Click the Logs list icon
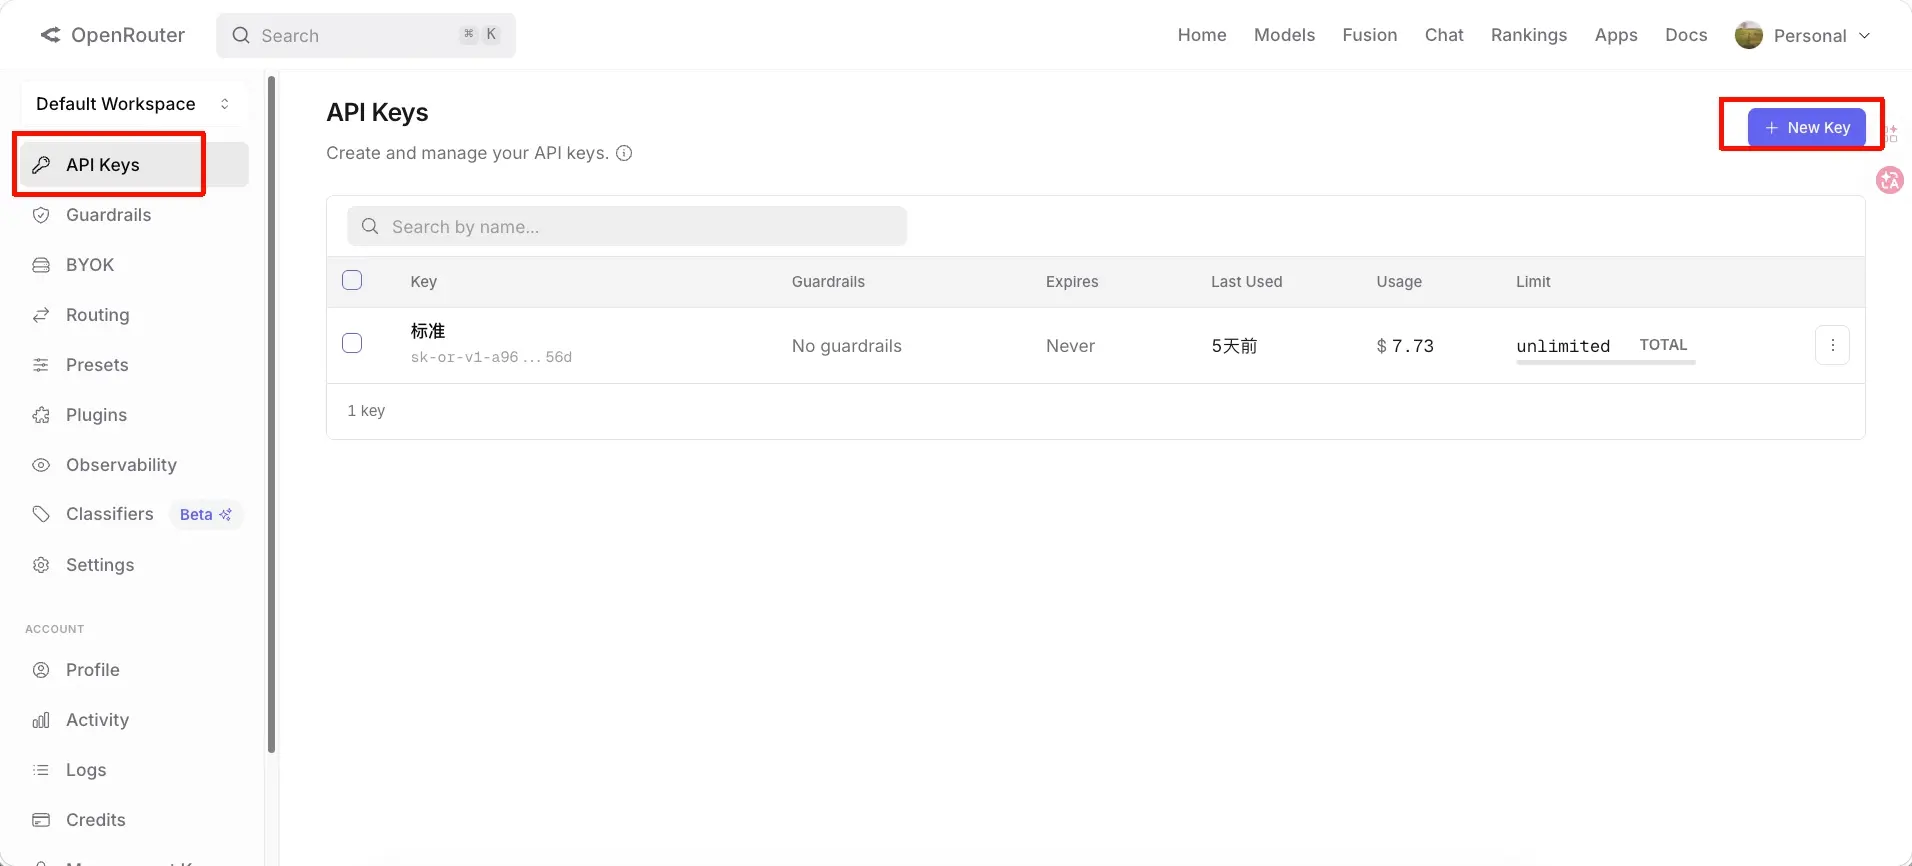The image size is (1912, 866). [x=41, y=770]
